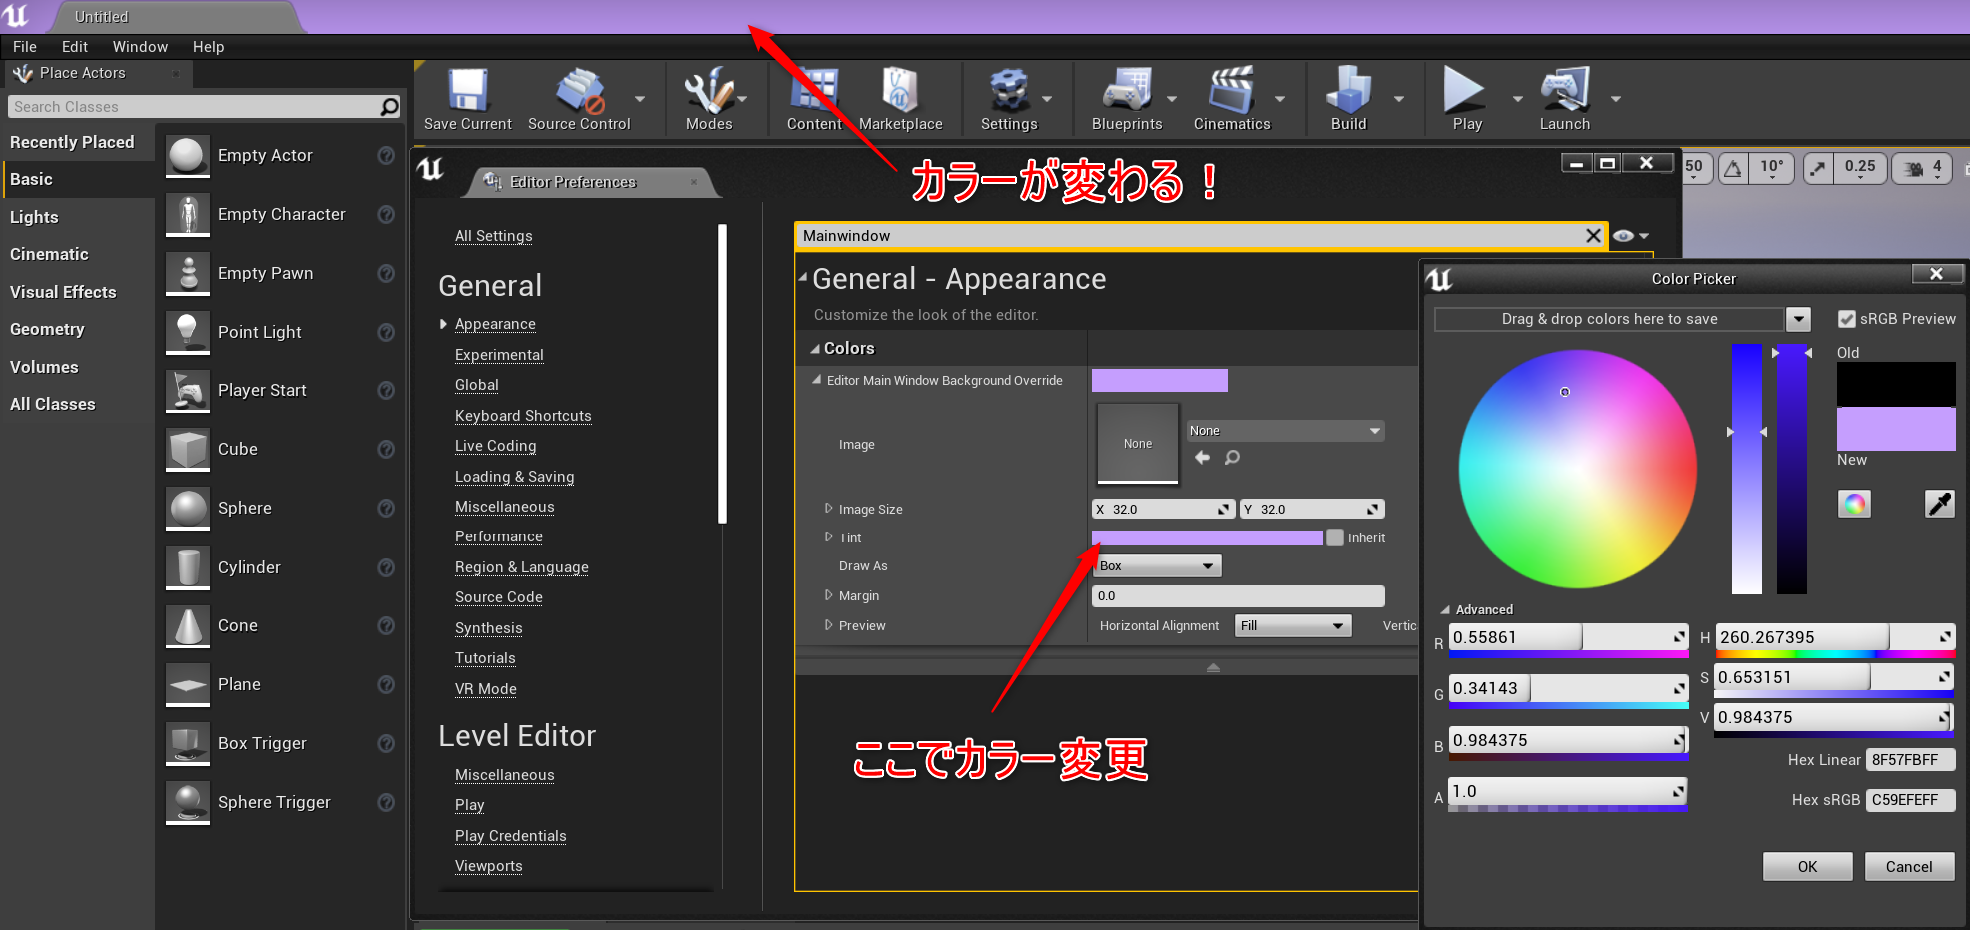Toggle Tint Inherit checkbox
Screen dimensions: 1970x930
click(x=1335, y=538)
